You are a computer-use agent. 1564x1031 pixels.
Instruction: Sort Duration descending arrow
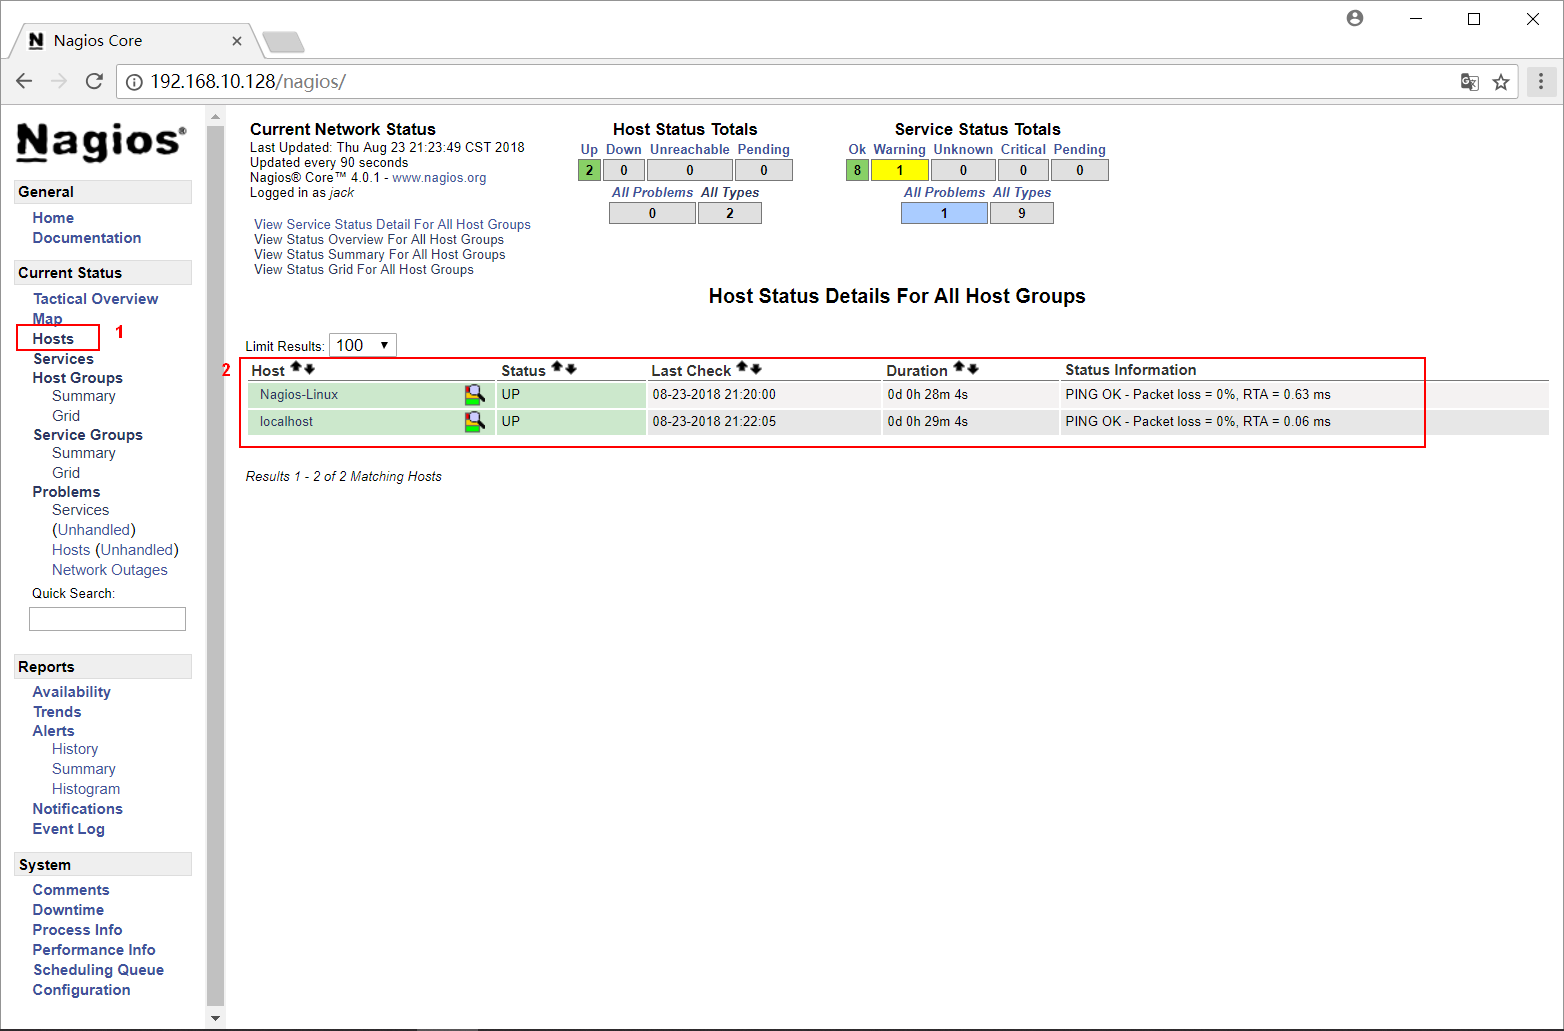click(x=973, y=368)
